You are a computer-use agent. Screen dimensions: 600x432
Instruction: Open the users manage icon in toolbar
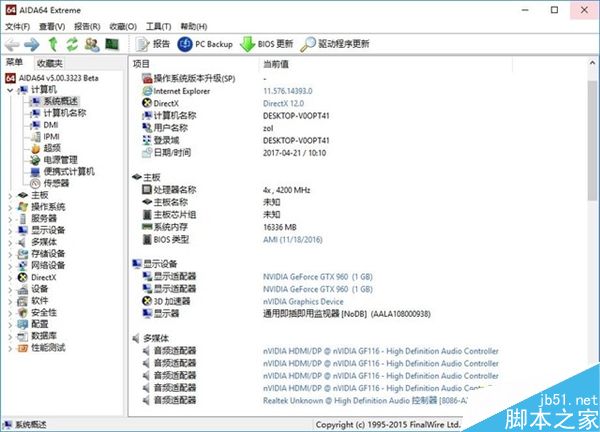92,44
